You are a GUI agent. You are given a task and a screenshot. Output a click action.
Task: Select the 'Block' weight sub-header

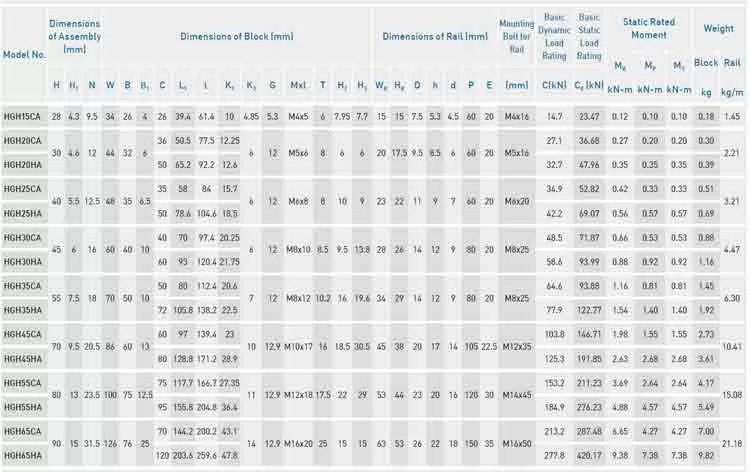click(x=706, y=63)
